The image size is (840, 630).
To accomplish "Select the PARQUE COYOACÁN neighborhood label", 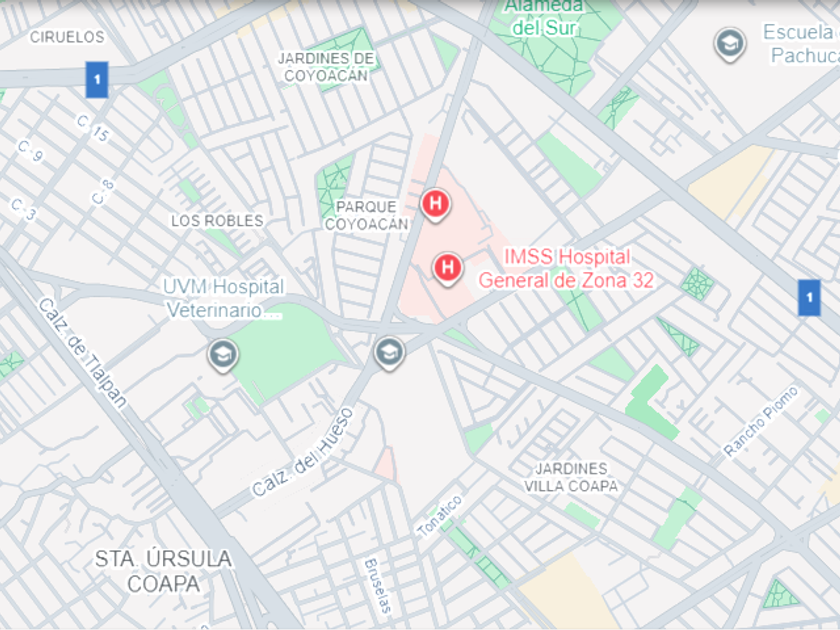I will coord(366,215).
